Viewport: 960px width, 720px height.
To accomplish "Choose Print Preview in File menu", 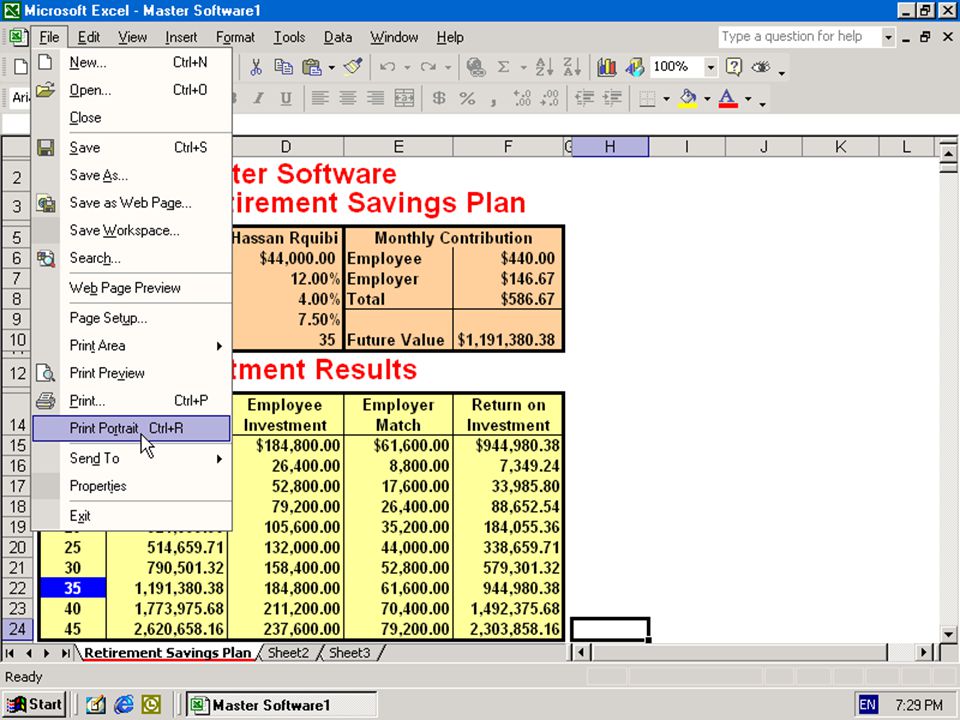I will pyautogui.click(x=131, y=373).
